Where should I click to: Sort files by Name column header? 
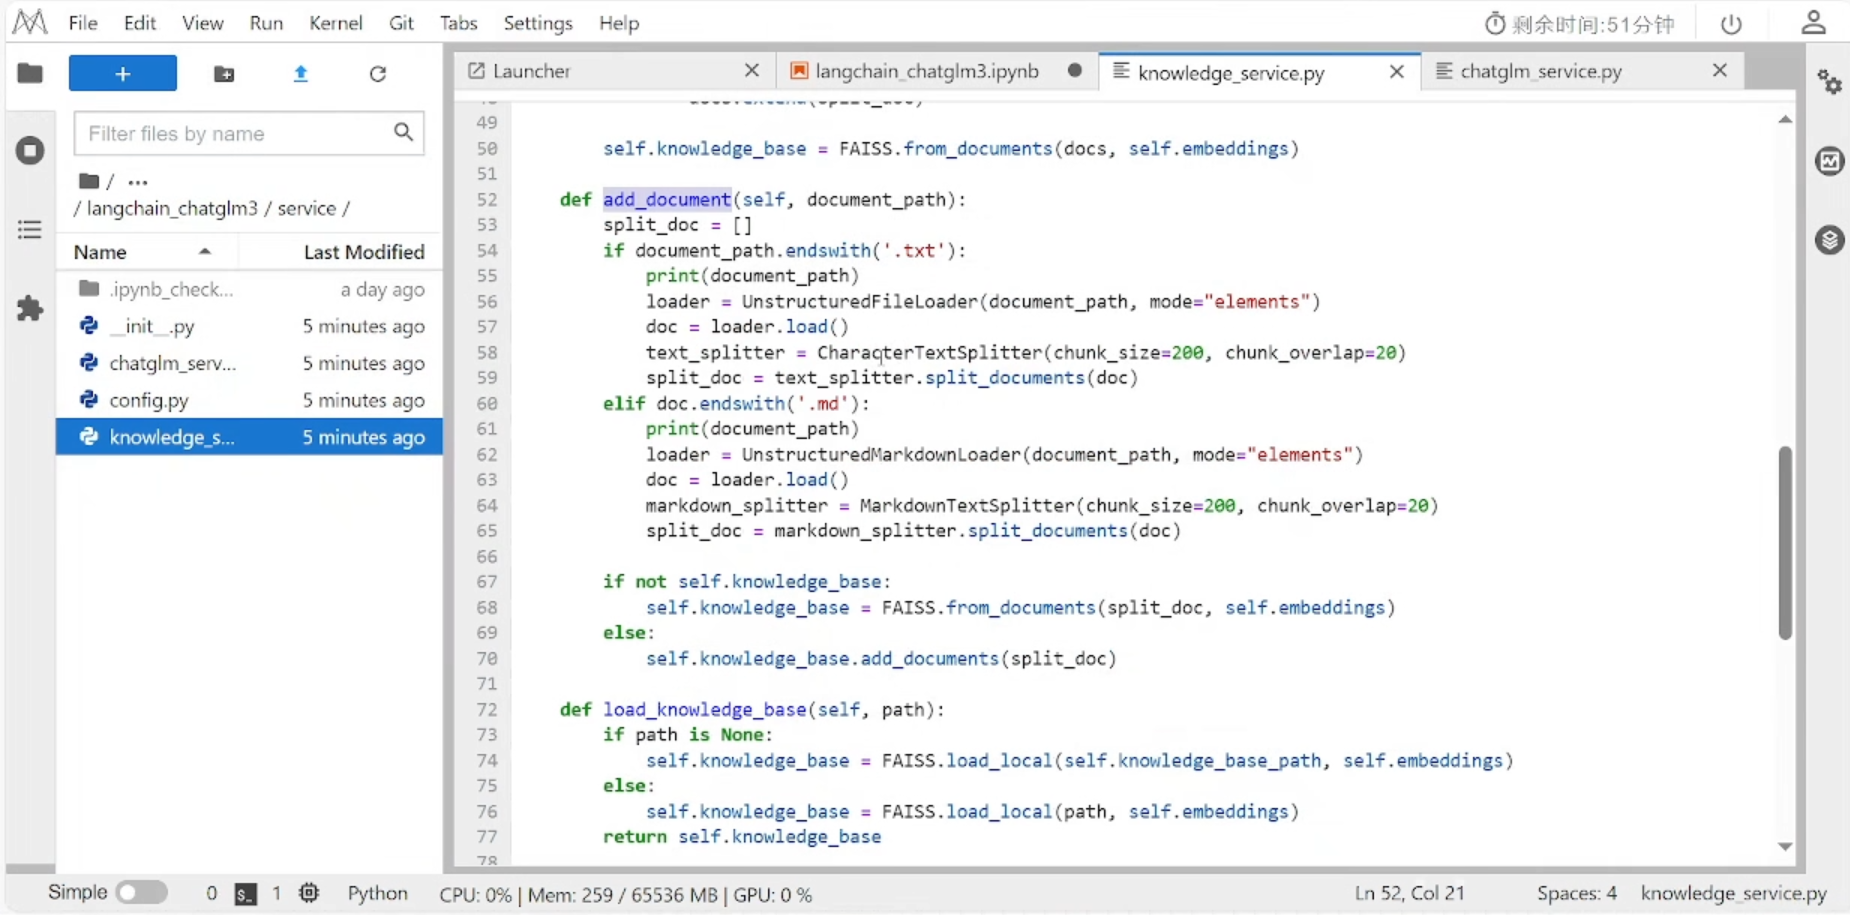[100, 252]
